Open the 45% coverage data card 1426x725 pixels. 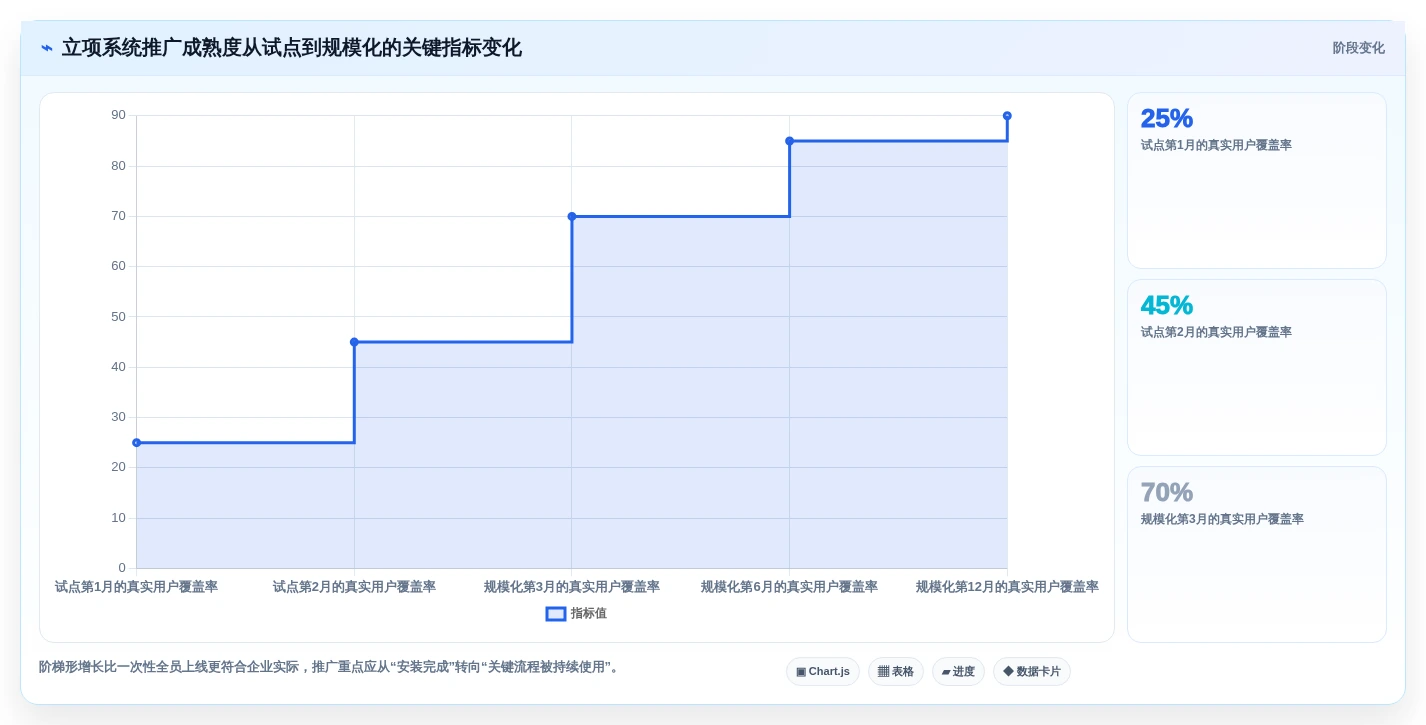pyautogui.click(x=1257, y=368)
